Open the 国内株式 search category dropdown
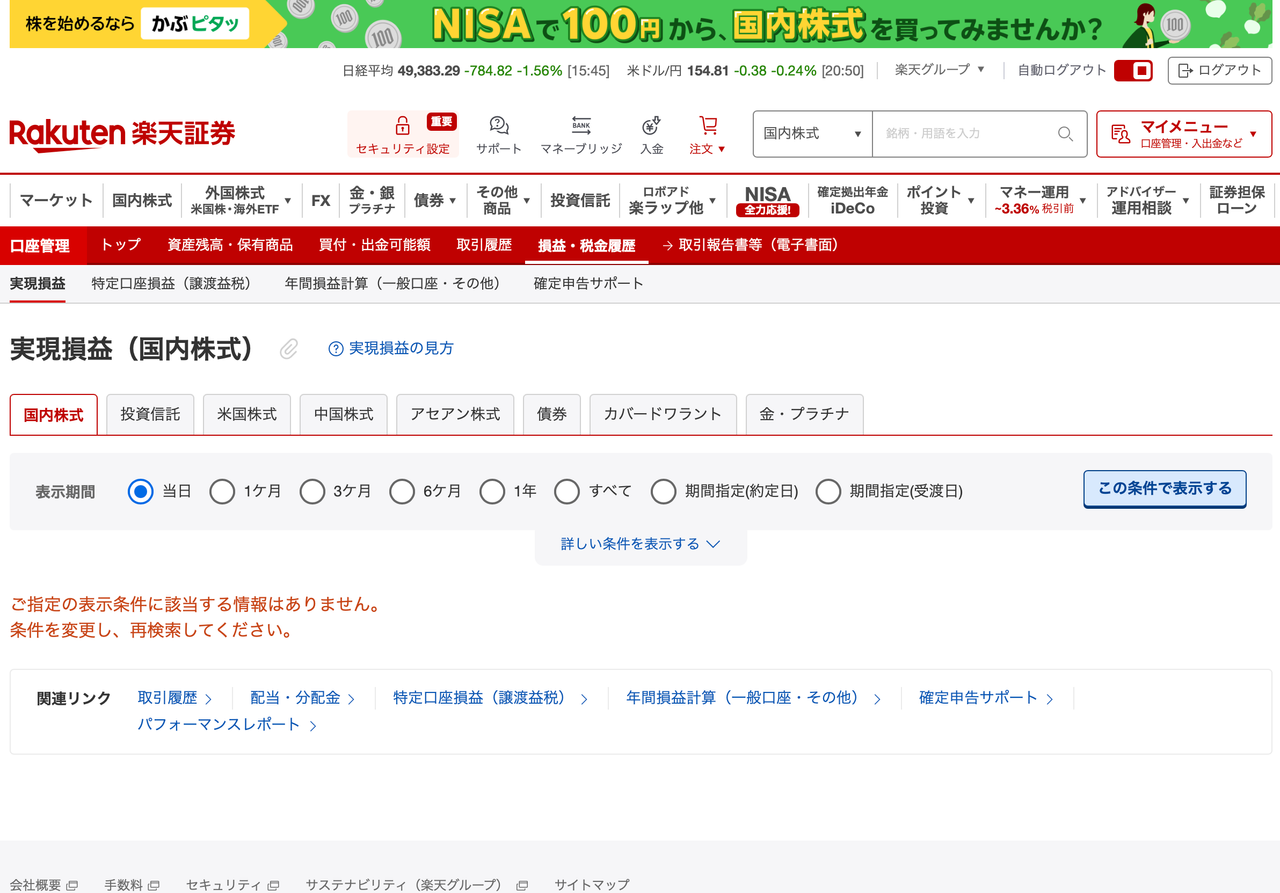The height and width of the screenshot is (893, 1280). coord(812,133)
